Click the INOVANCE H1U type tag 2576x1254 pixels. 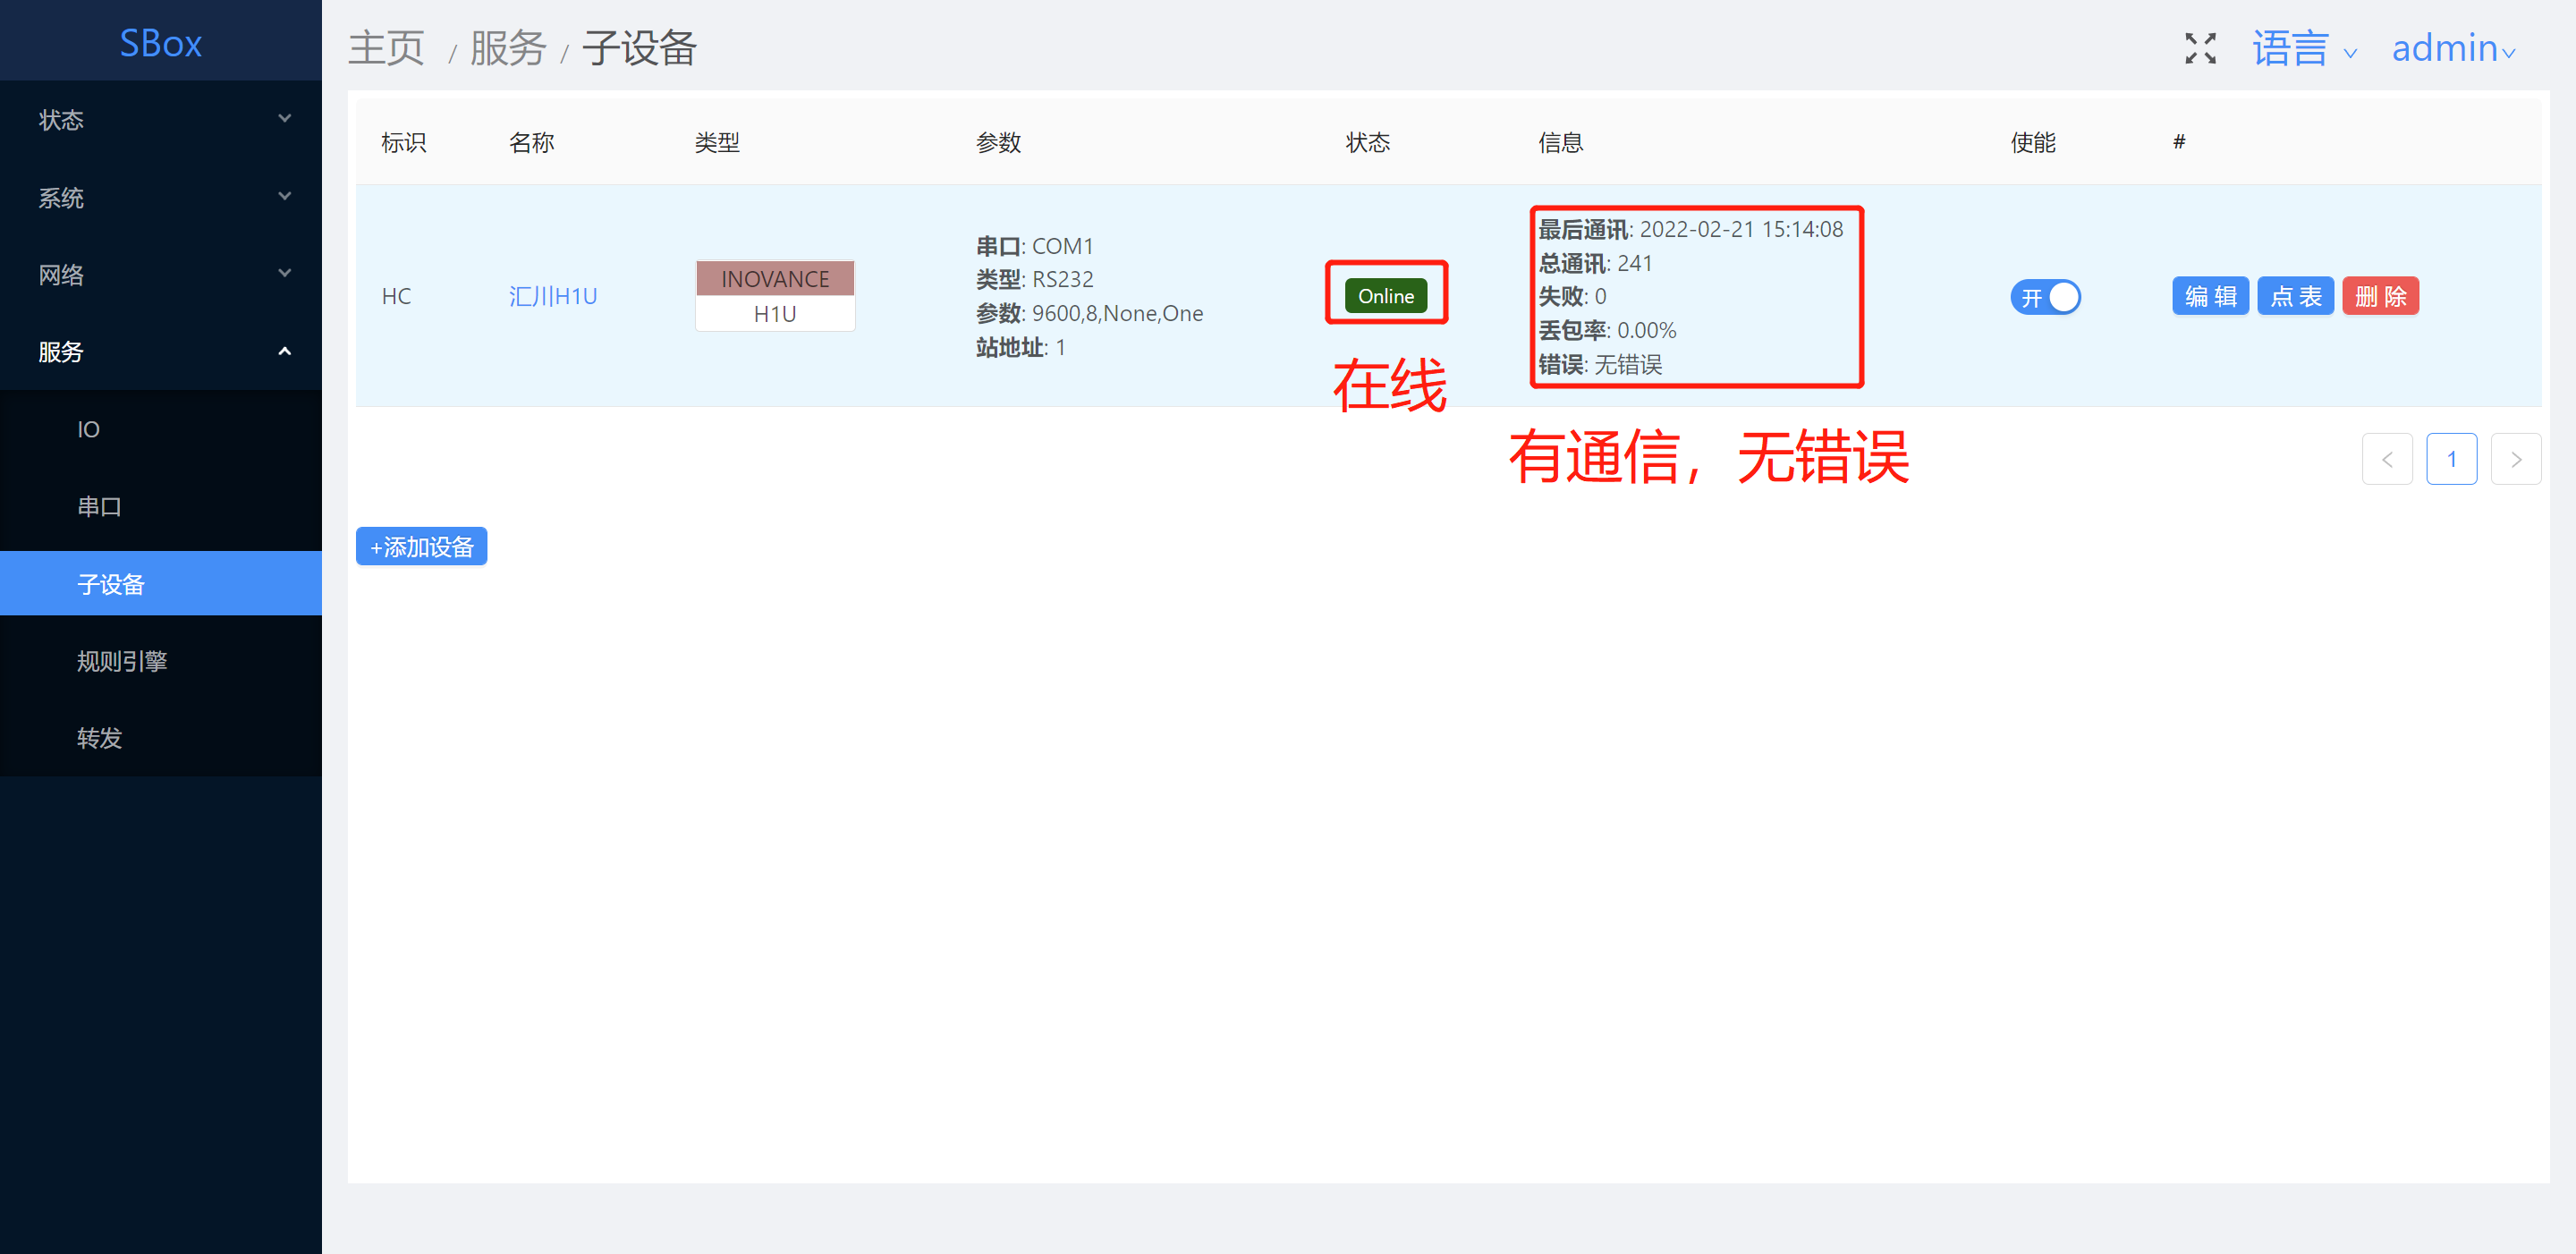(x=775, y=296)
